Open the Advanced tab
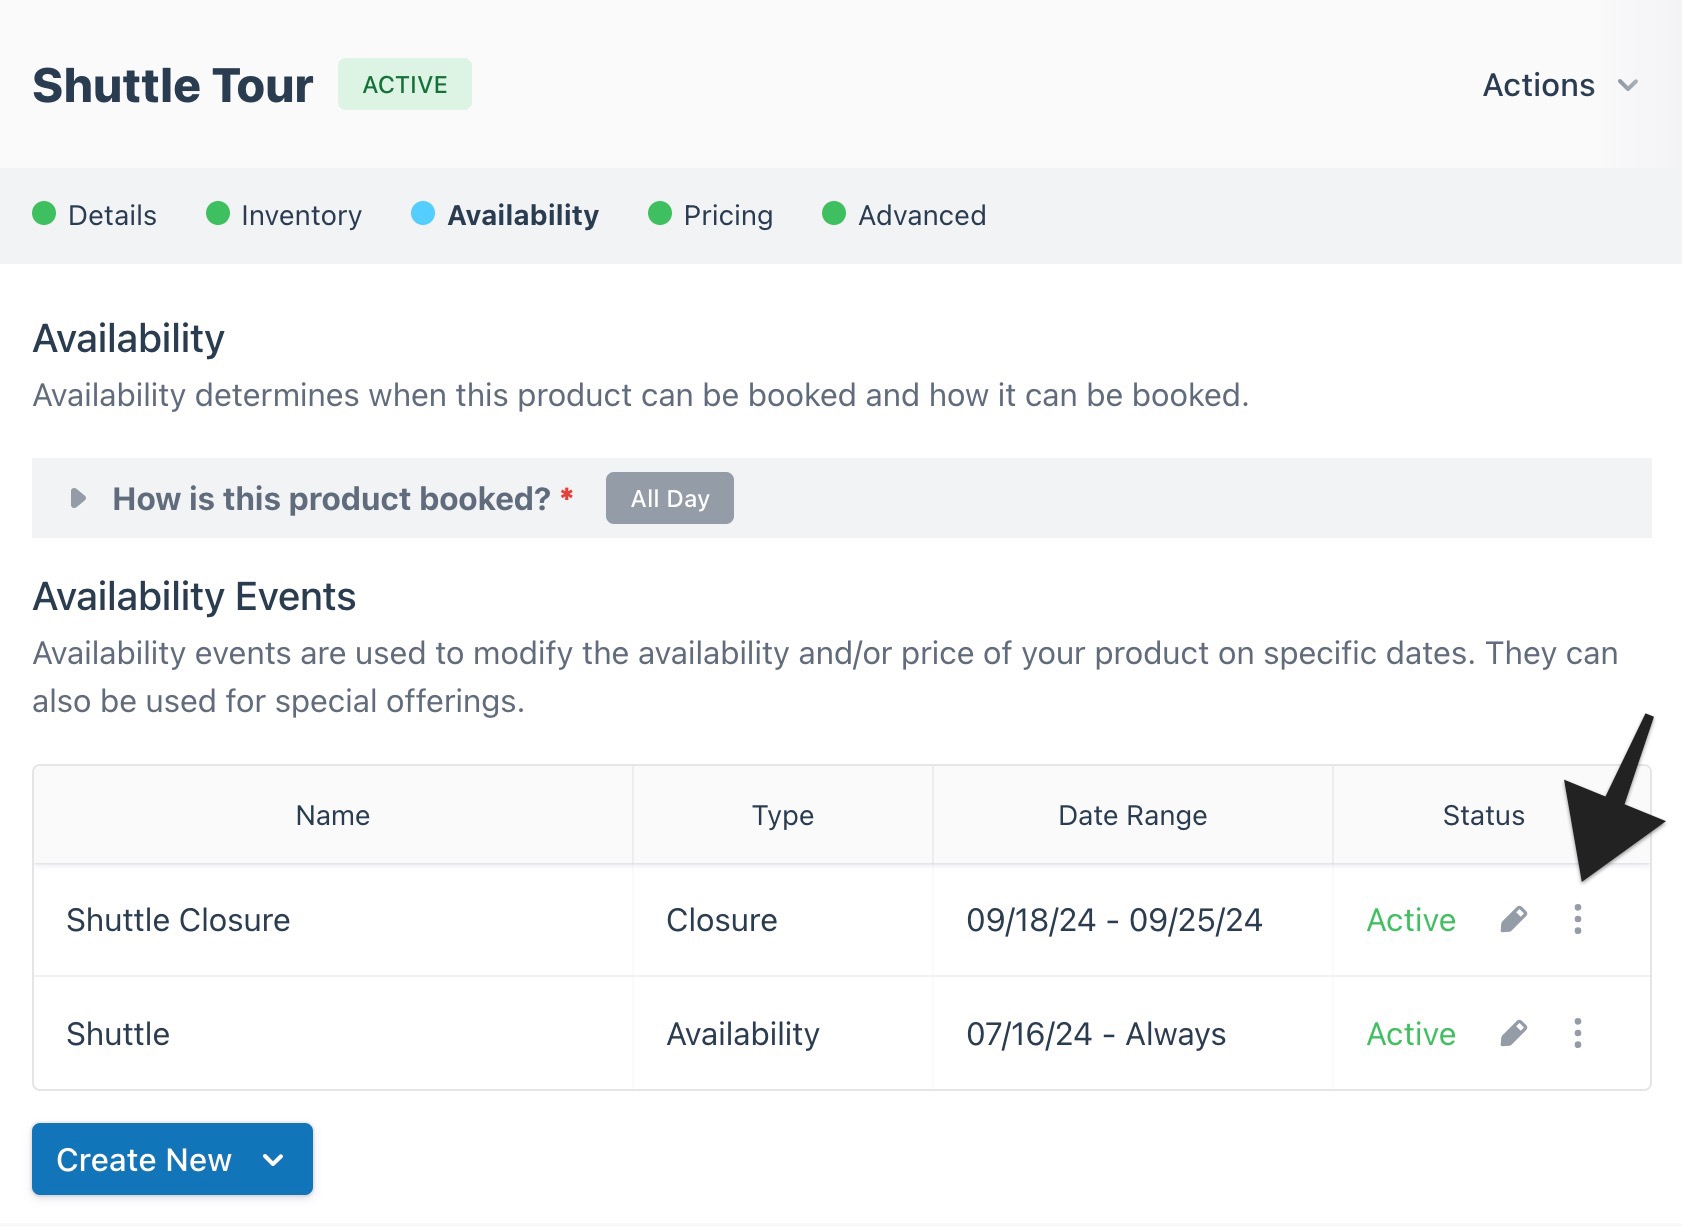Viewport: 1682px width, 1226px height. click(x=904, y=215)
